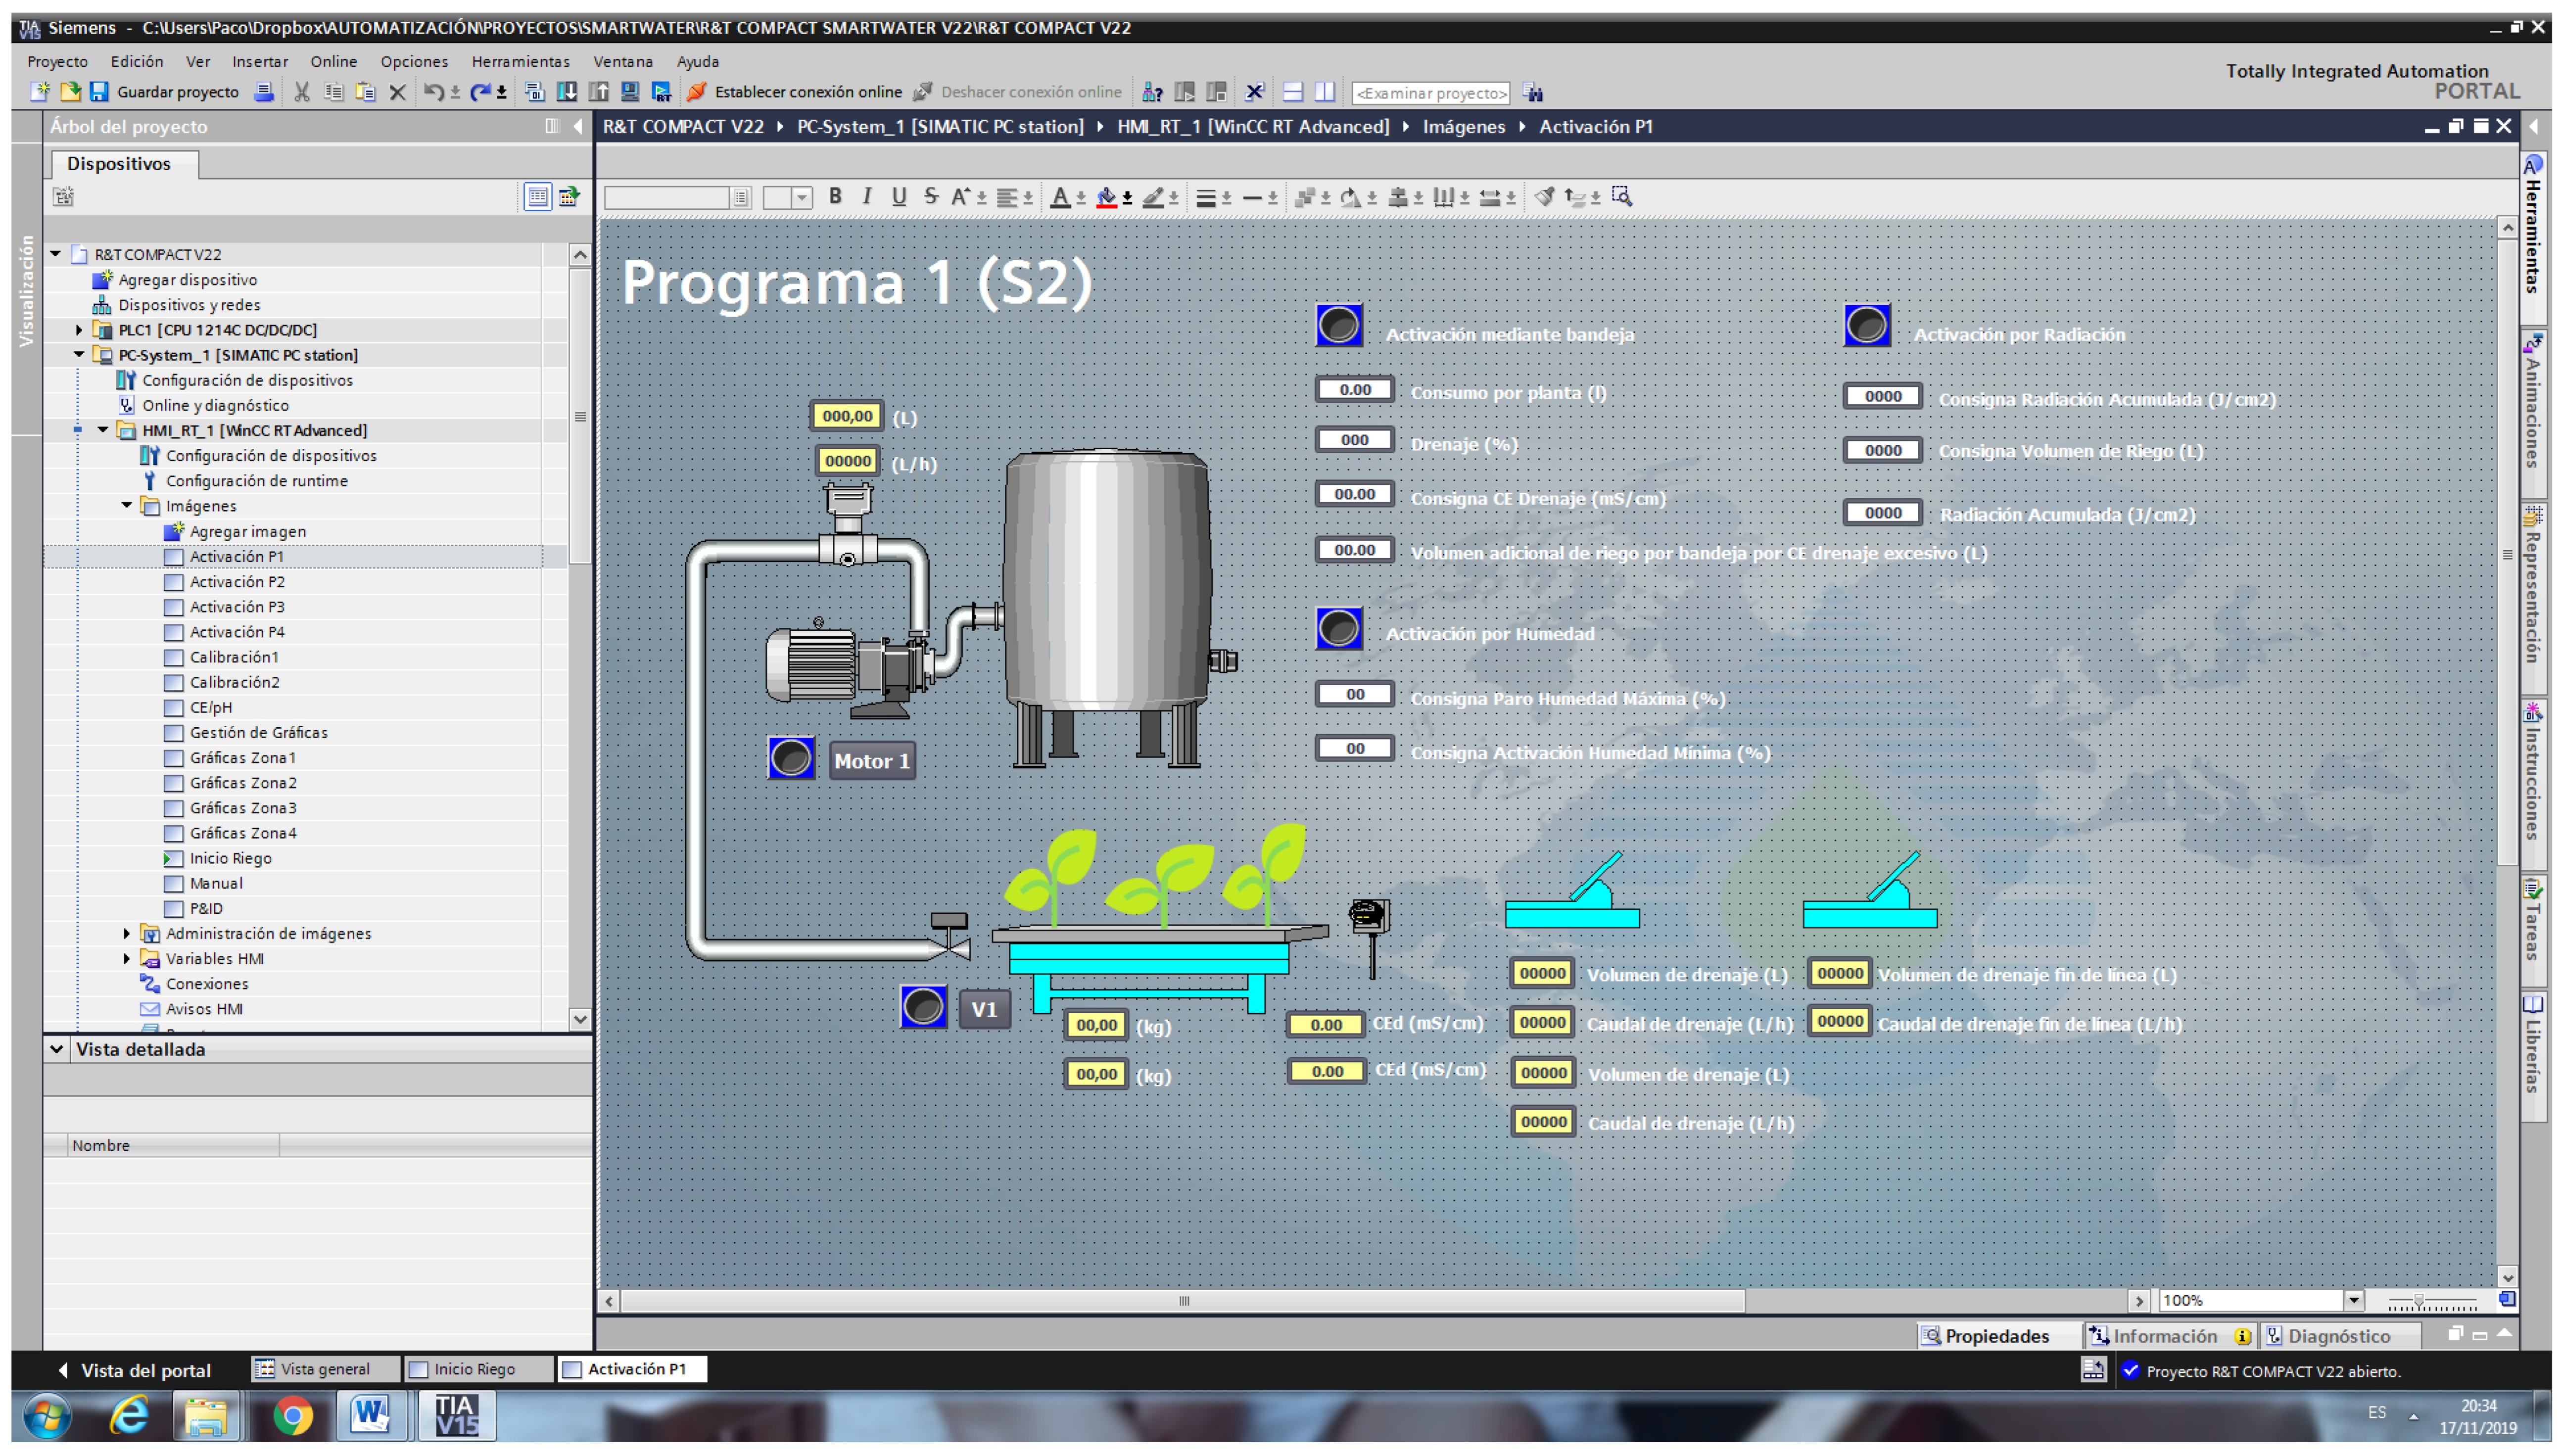Viewport: 2563px width, 1456px height.
Task: Click the Undo arrow icon
Action: (432, 92)
